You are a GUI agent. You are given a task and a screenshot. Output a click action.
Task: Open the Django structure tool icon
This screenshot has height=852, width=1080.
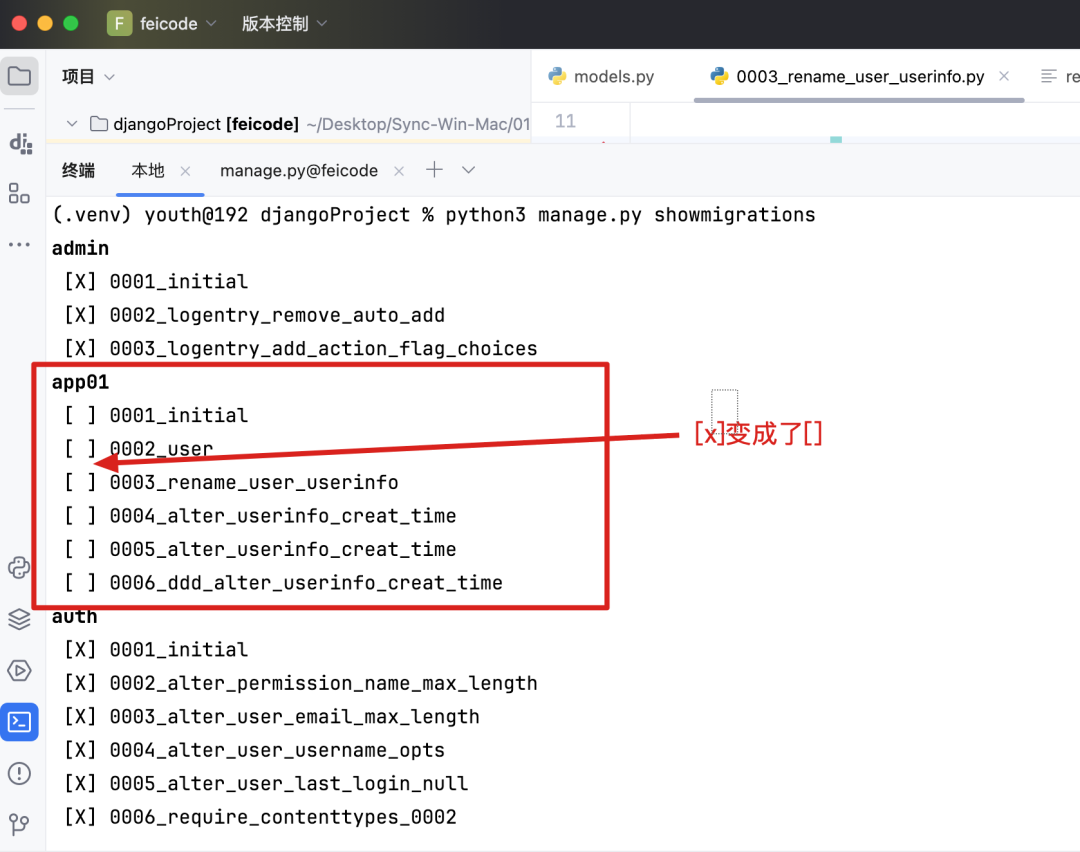click(x=21, y=143)
